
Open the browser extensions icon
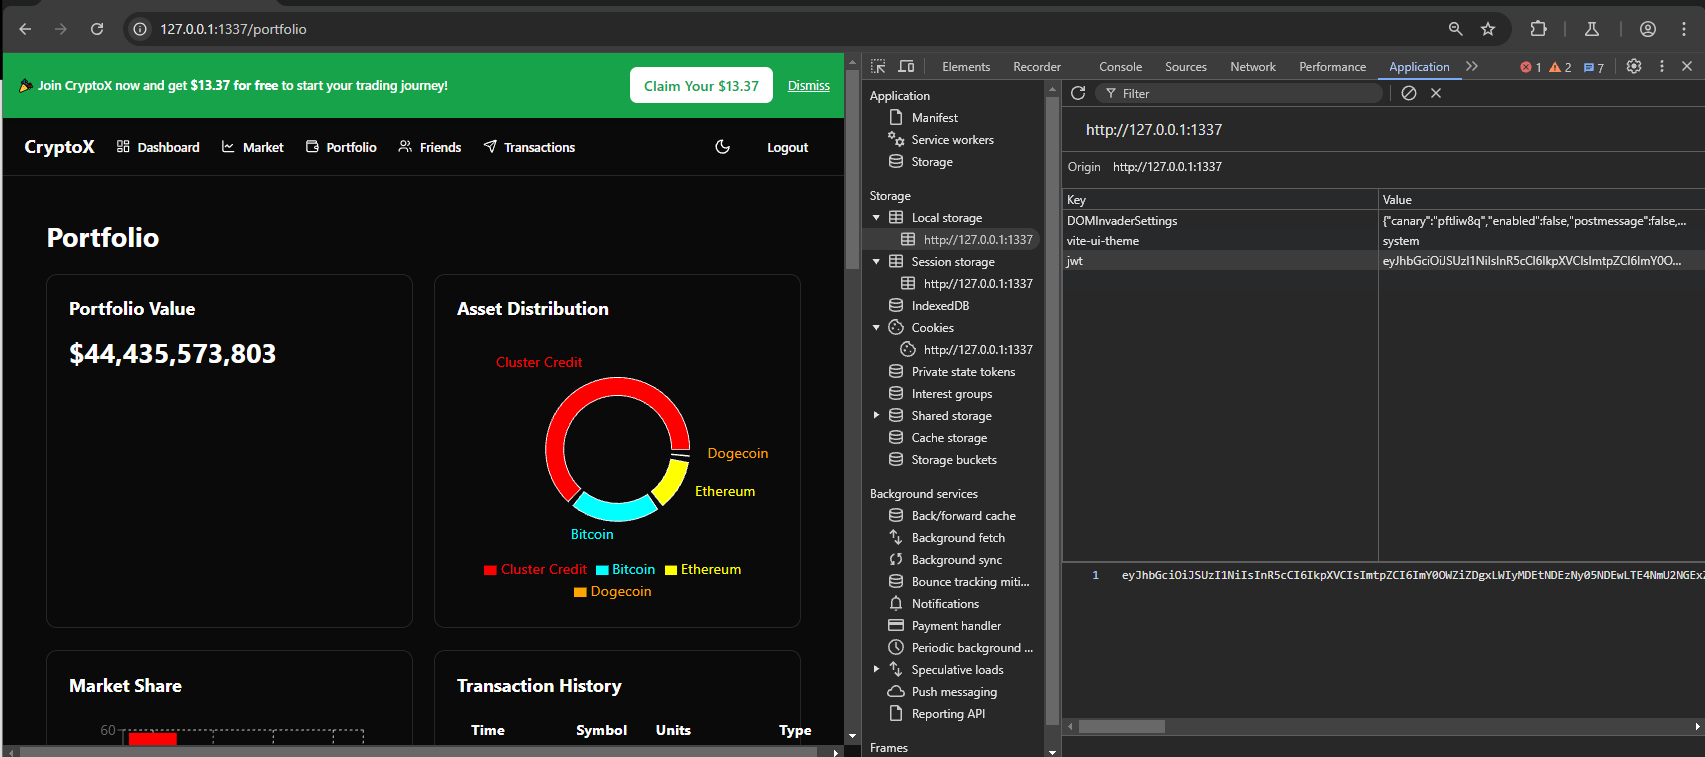pos(1538,29)
